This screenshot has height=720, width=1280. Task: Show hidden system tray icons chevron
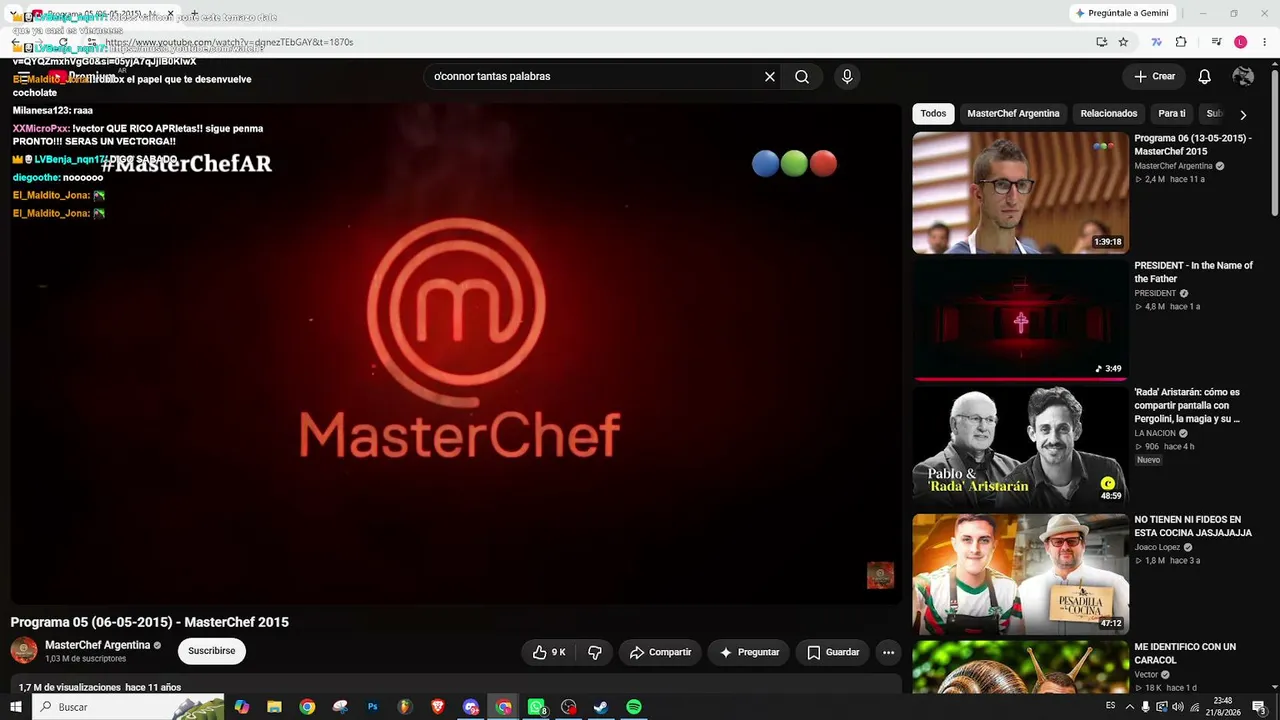point(1130,707)
